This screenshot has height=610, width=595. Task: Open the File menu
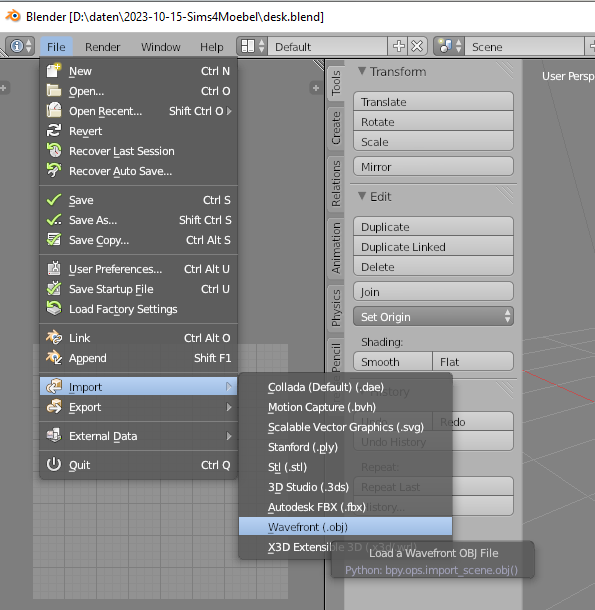click(x=56, y=47)
